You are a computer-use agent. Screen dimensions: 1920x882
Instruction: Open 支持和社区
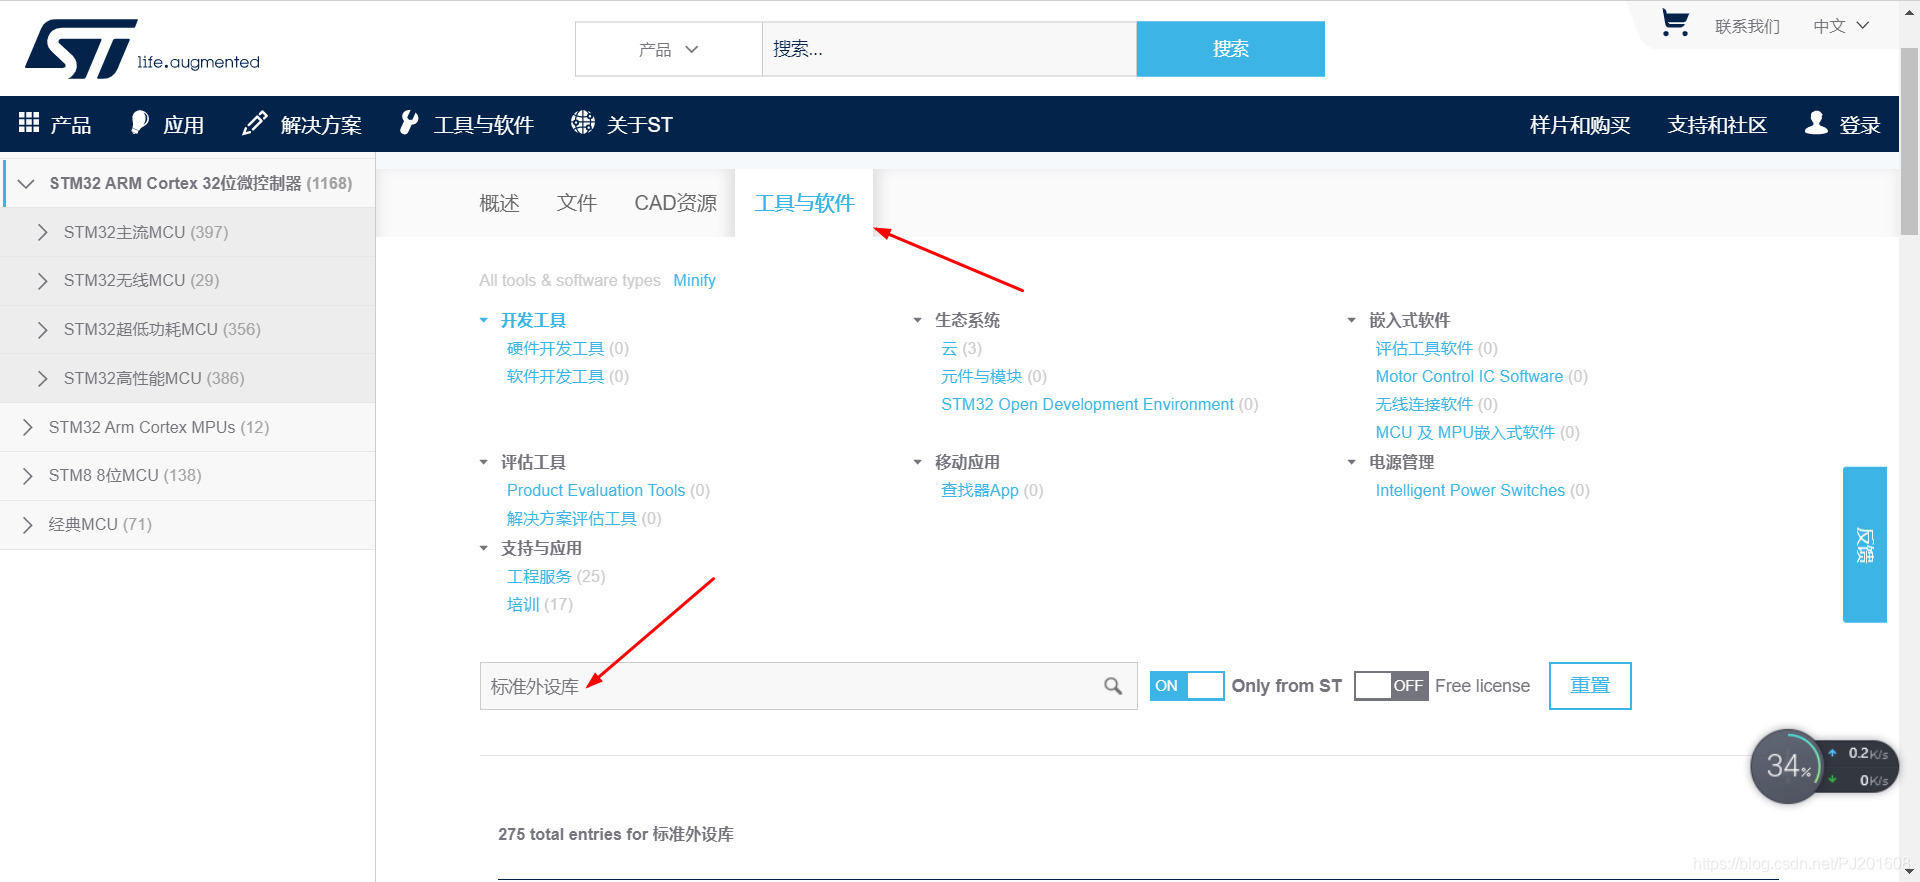point(1717,125)
